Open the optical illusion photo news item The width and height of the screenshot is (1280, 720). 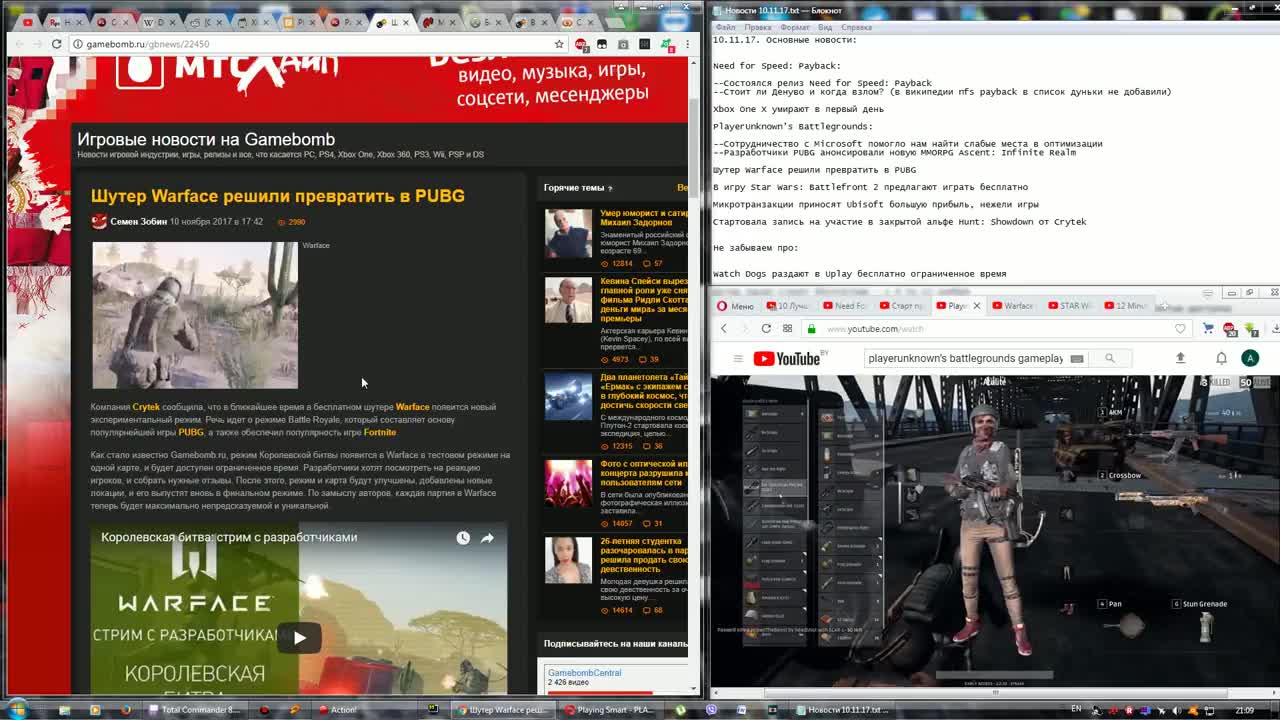[644, 473]
